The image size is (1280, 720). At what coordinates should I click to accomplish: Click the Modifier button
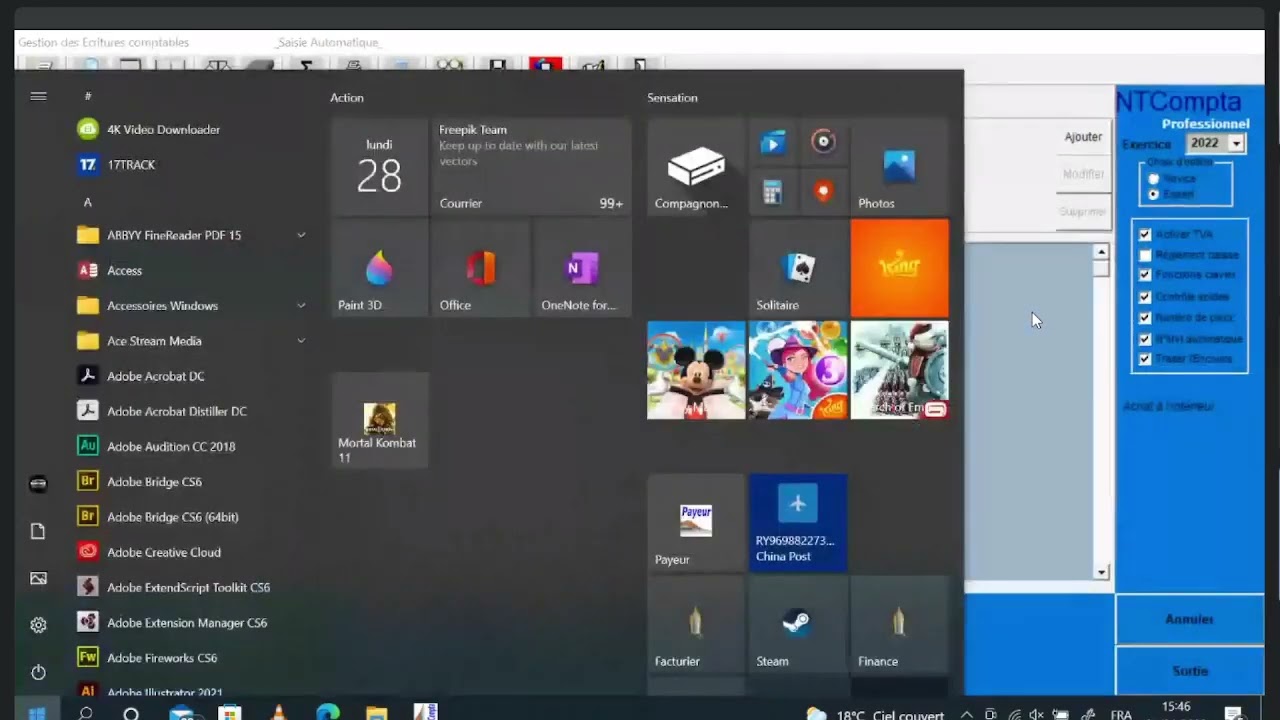[1083, 174]
